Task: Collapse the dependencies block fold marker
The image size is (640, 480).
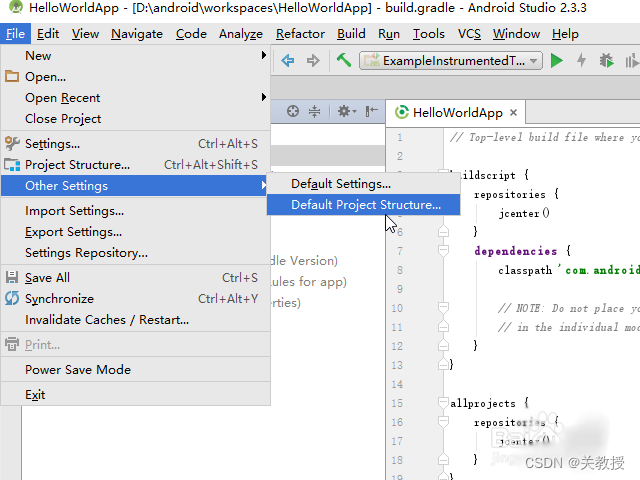Action: pos(443,250)
